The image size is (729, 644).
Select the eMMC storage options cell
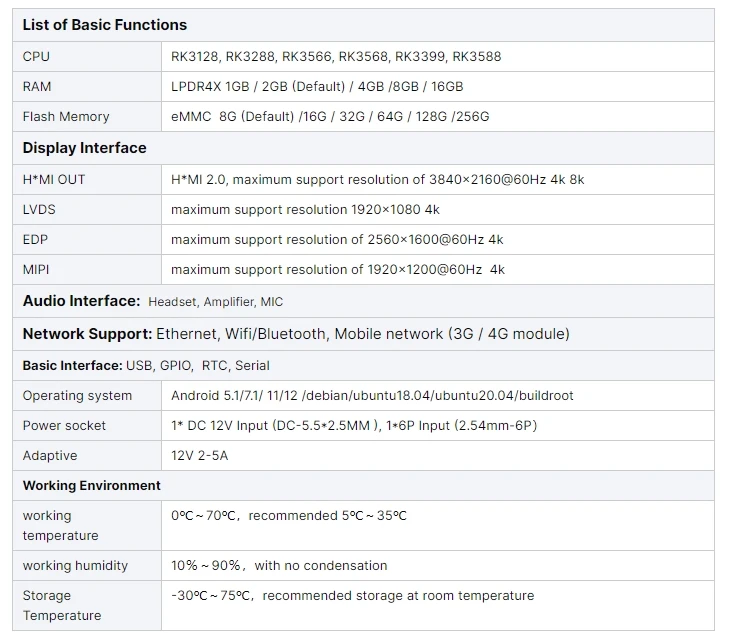pyautogui.click(x=330, y=117)
